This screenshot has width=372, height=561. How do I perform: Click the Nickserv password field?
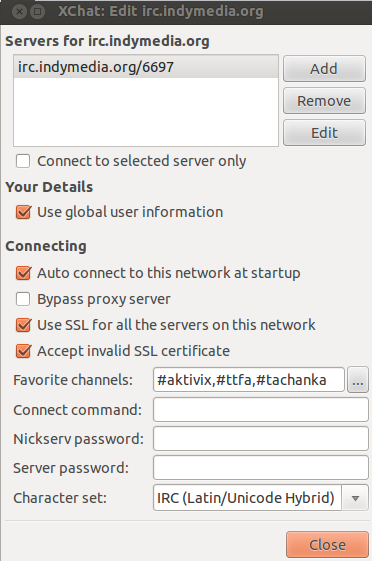(x=261, y=439)
